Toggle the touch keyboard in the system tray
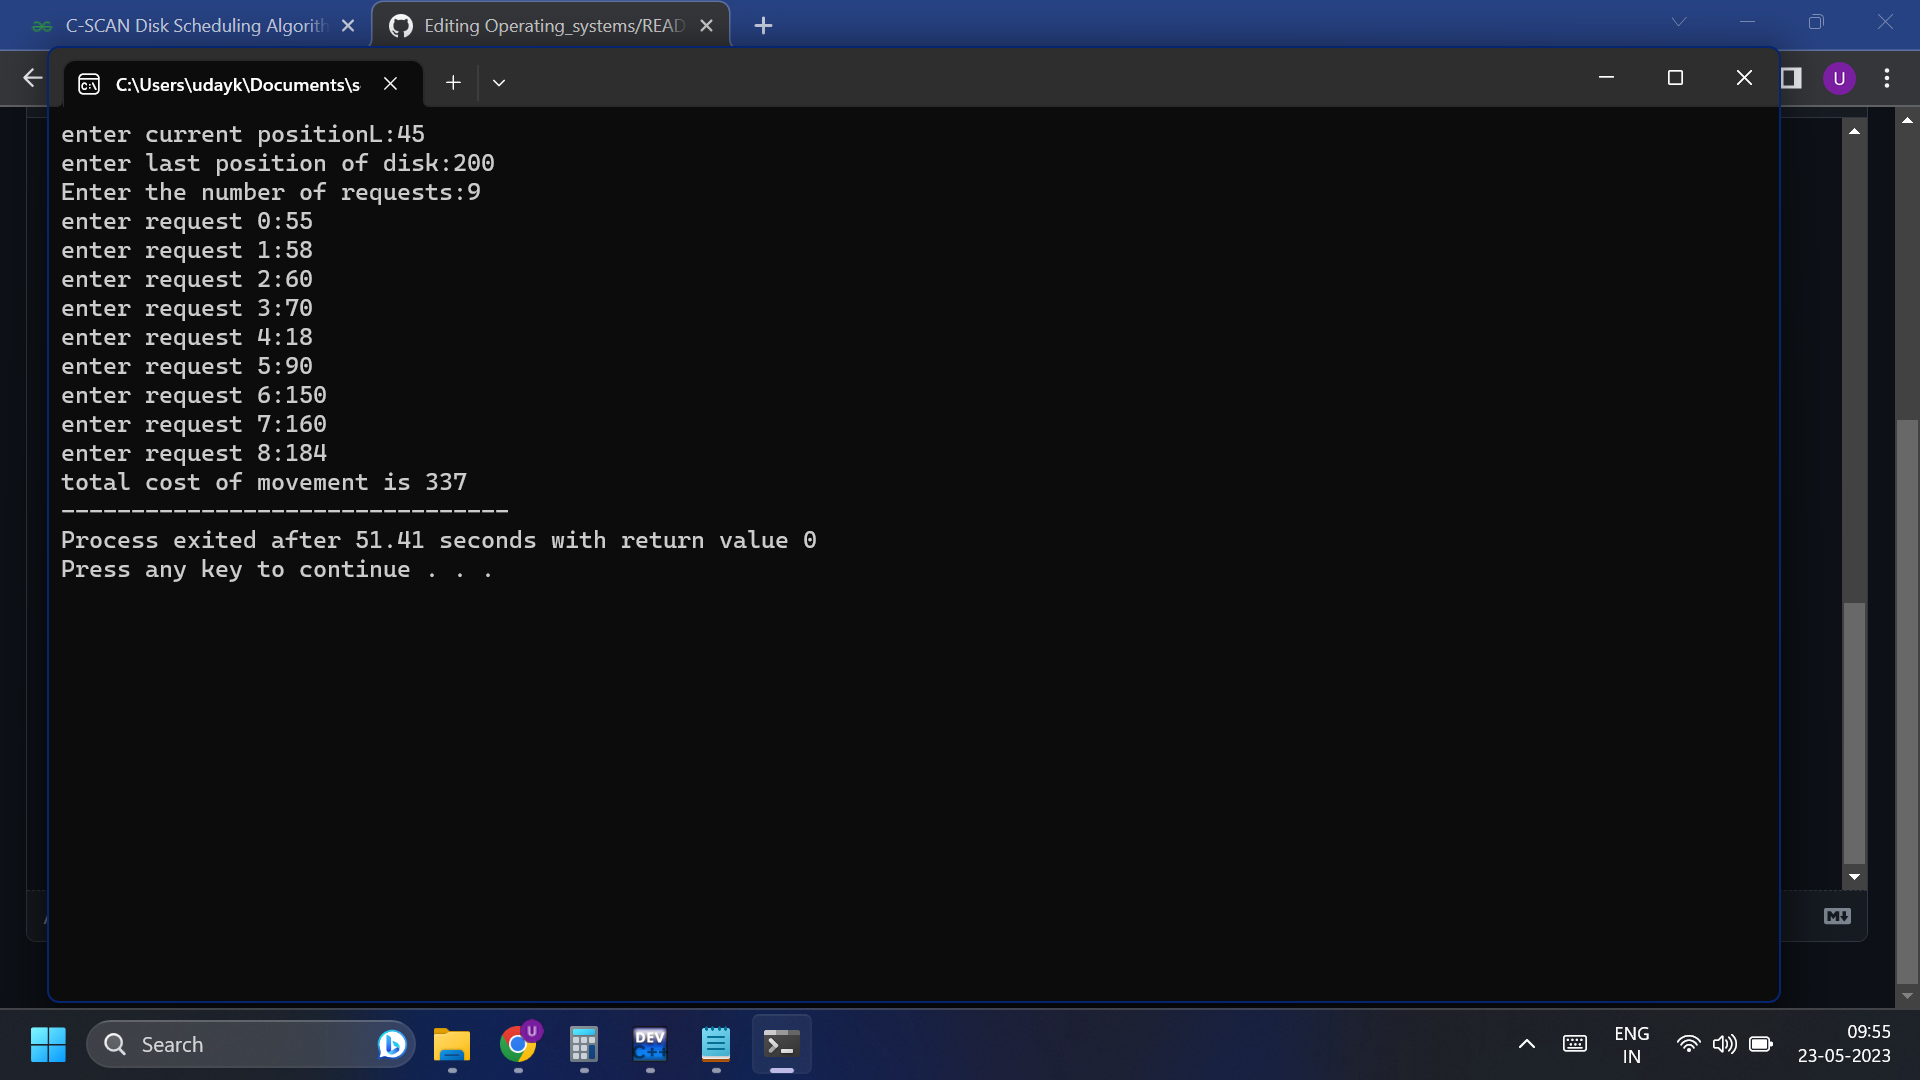 (x=1575, y=1043)
